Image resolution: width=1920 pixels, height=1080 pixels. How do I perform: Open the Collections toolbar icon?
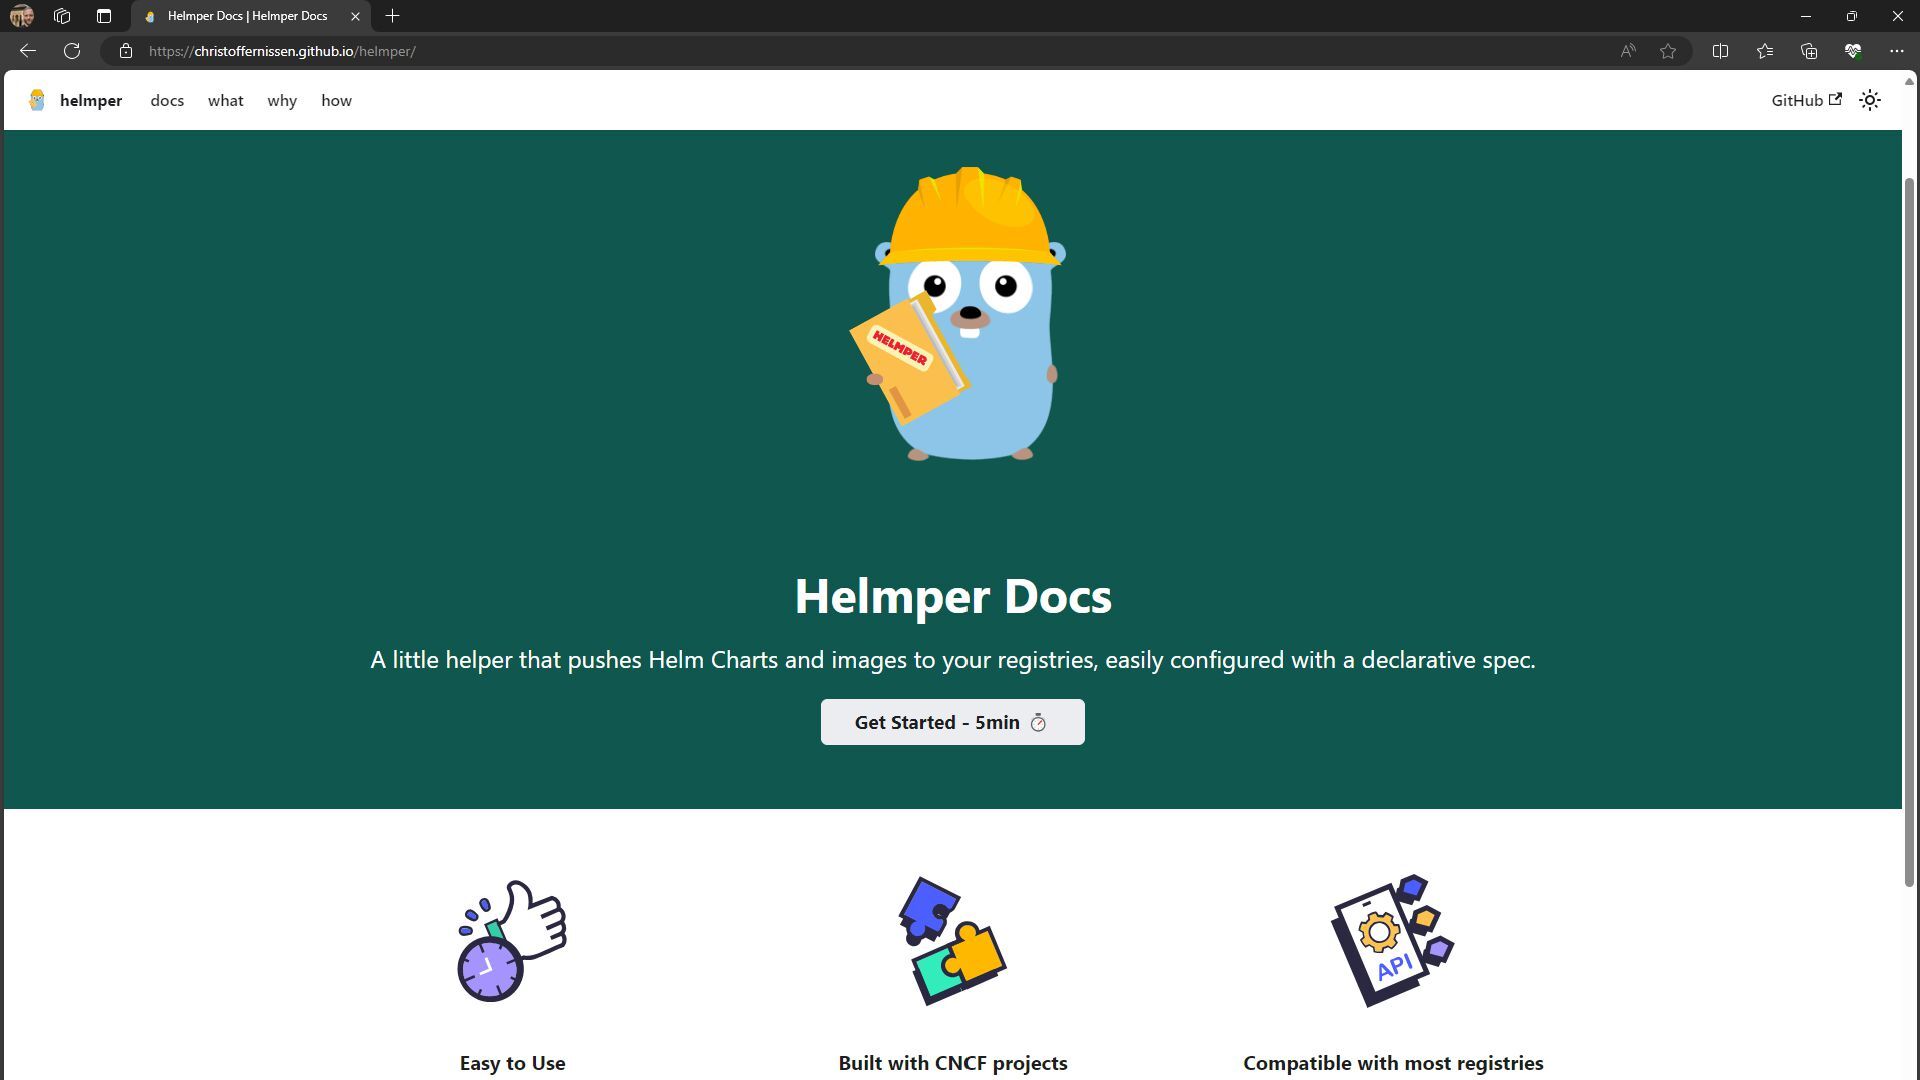coord(1808,51)
